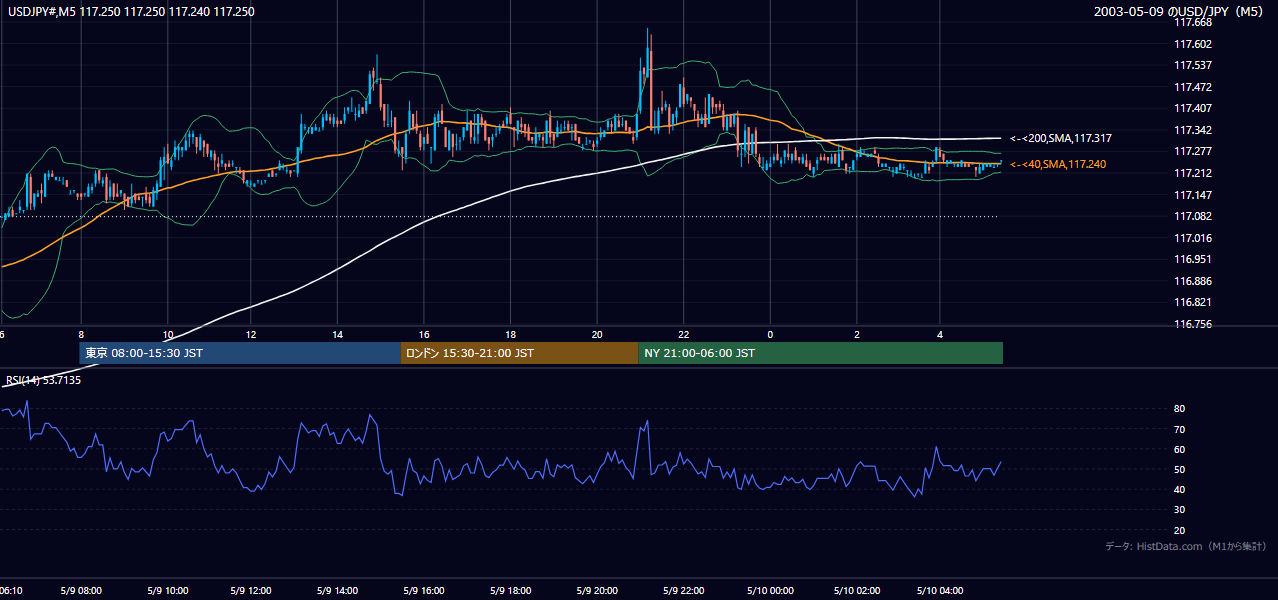Click the bottom date label 5/9 18:00
1278x600 pixels.
tap(510, 591)
